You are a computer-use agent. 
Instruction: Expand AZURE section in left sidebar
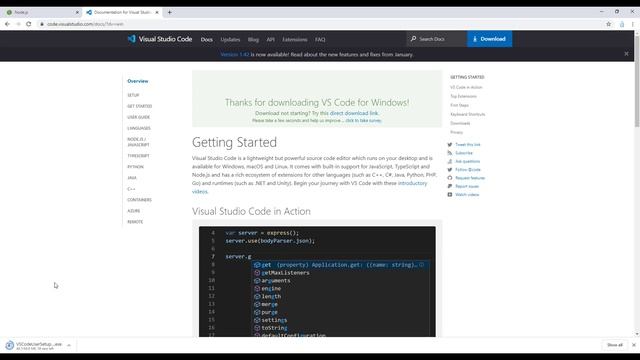(133, 211)
